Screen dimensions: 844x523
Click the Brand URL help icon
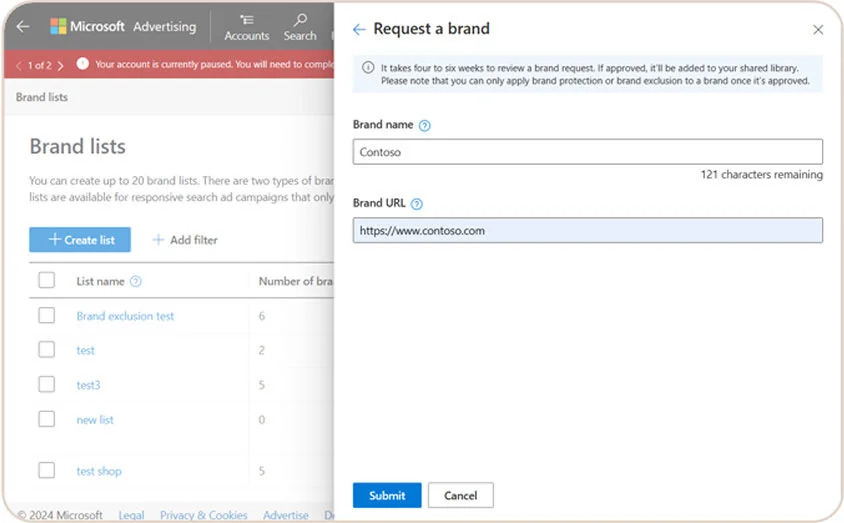(x=417, y=204)
